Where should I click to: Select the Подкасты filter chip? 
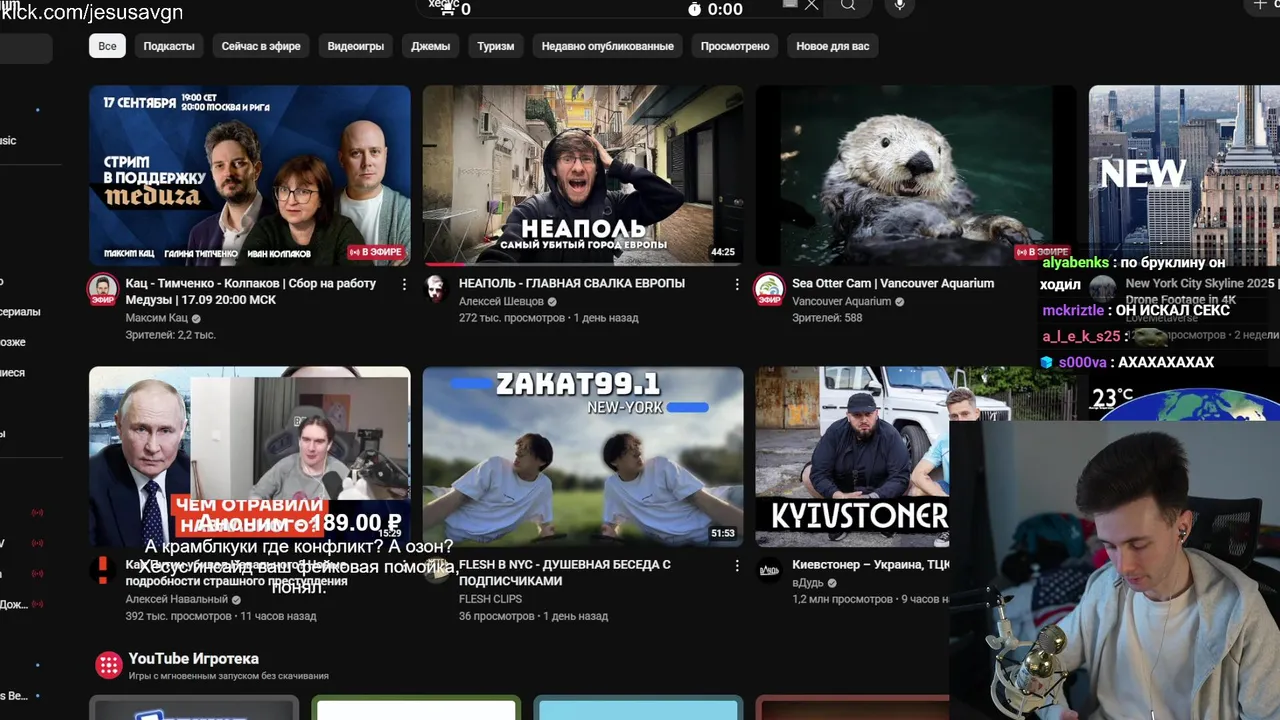(x=168, y=46)
